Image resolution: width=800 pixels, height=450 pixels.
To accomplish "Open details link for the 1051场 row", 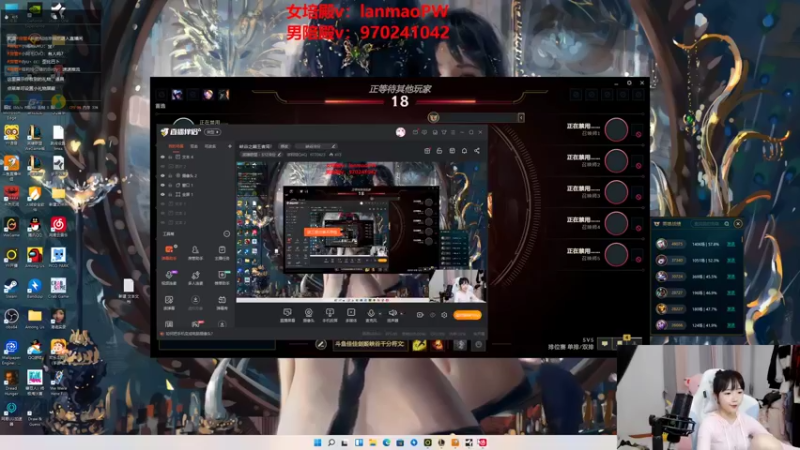I will (731, 260).
